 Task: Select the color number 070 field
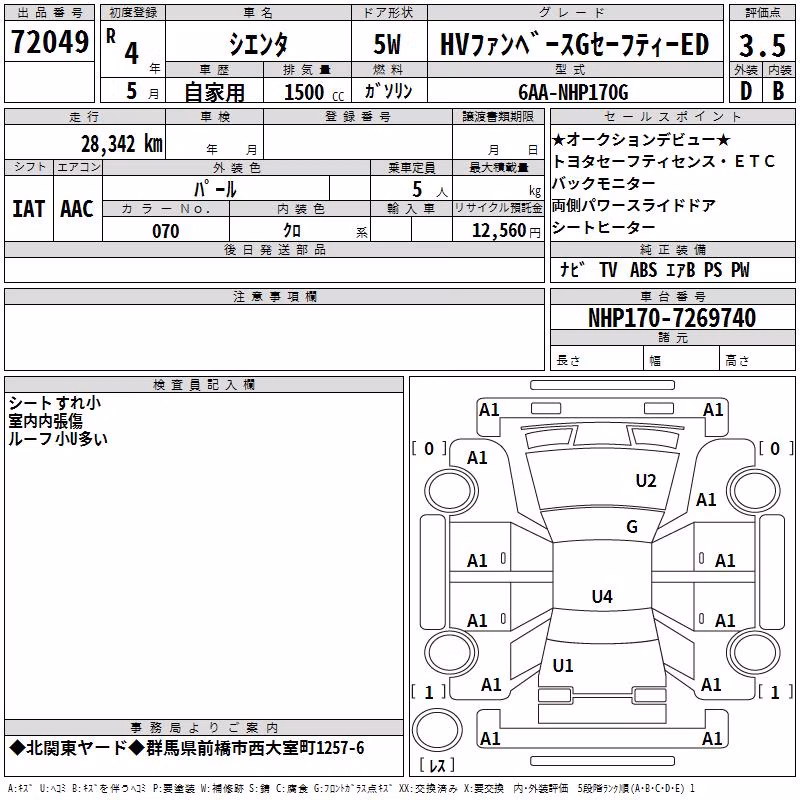(166, 230)
